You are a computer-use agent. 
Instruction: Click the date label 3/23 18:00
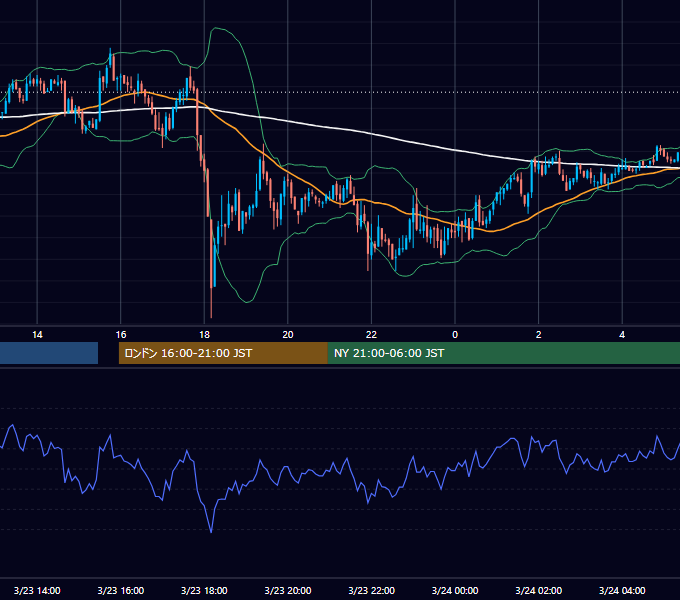[204, 590]
